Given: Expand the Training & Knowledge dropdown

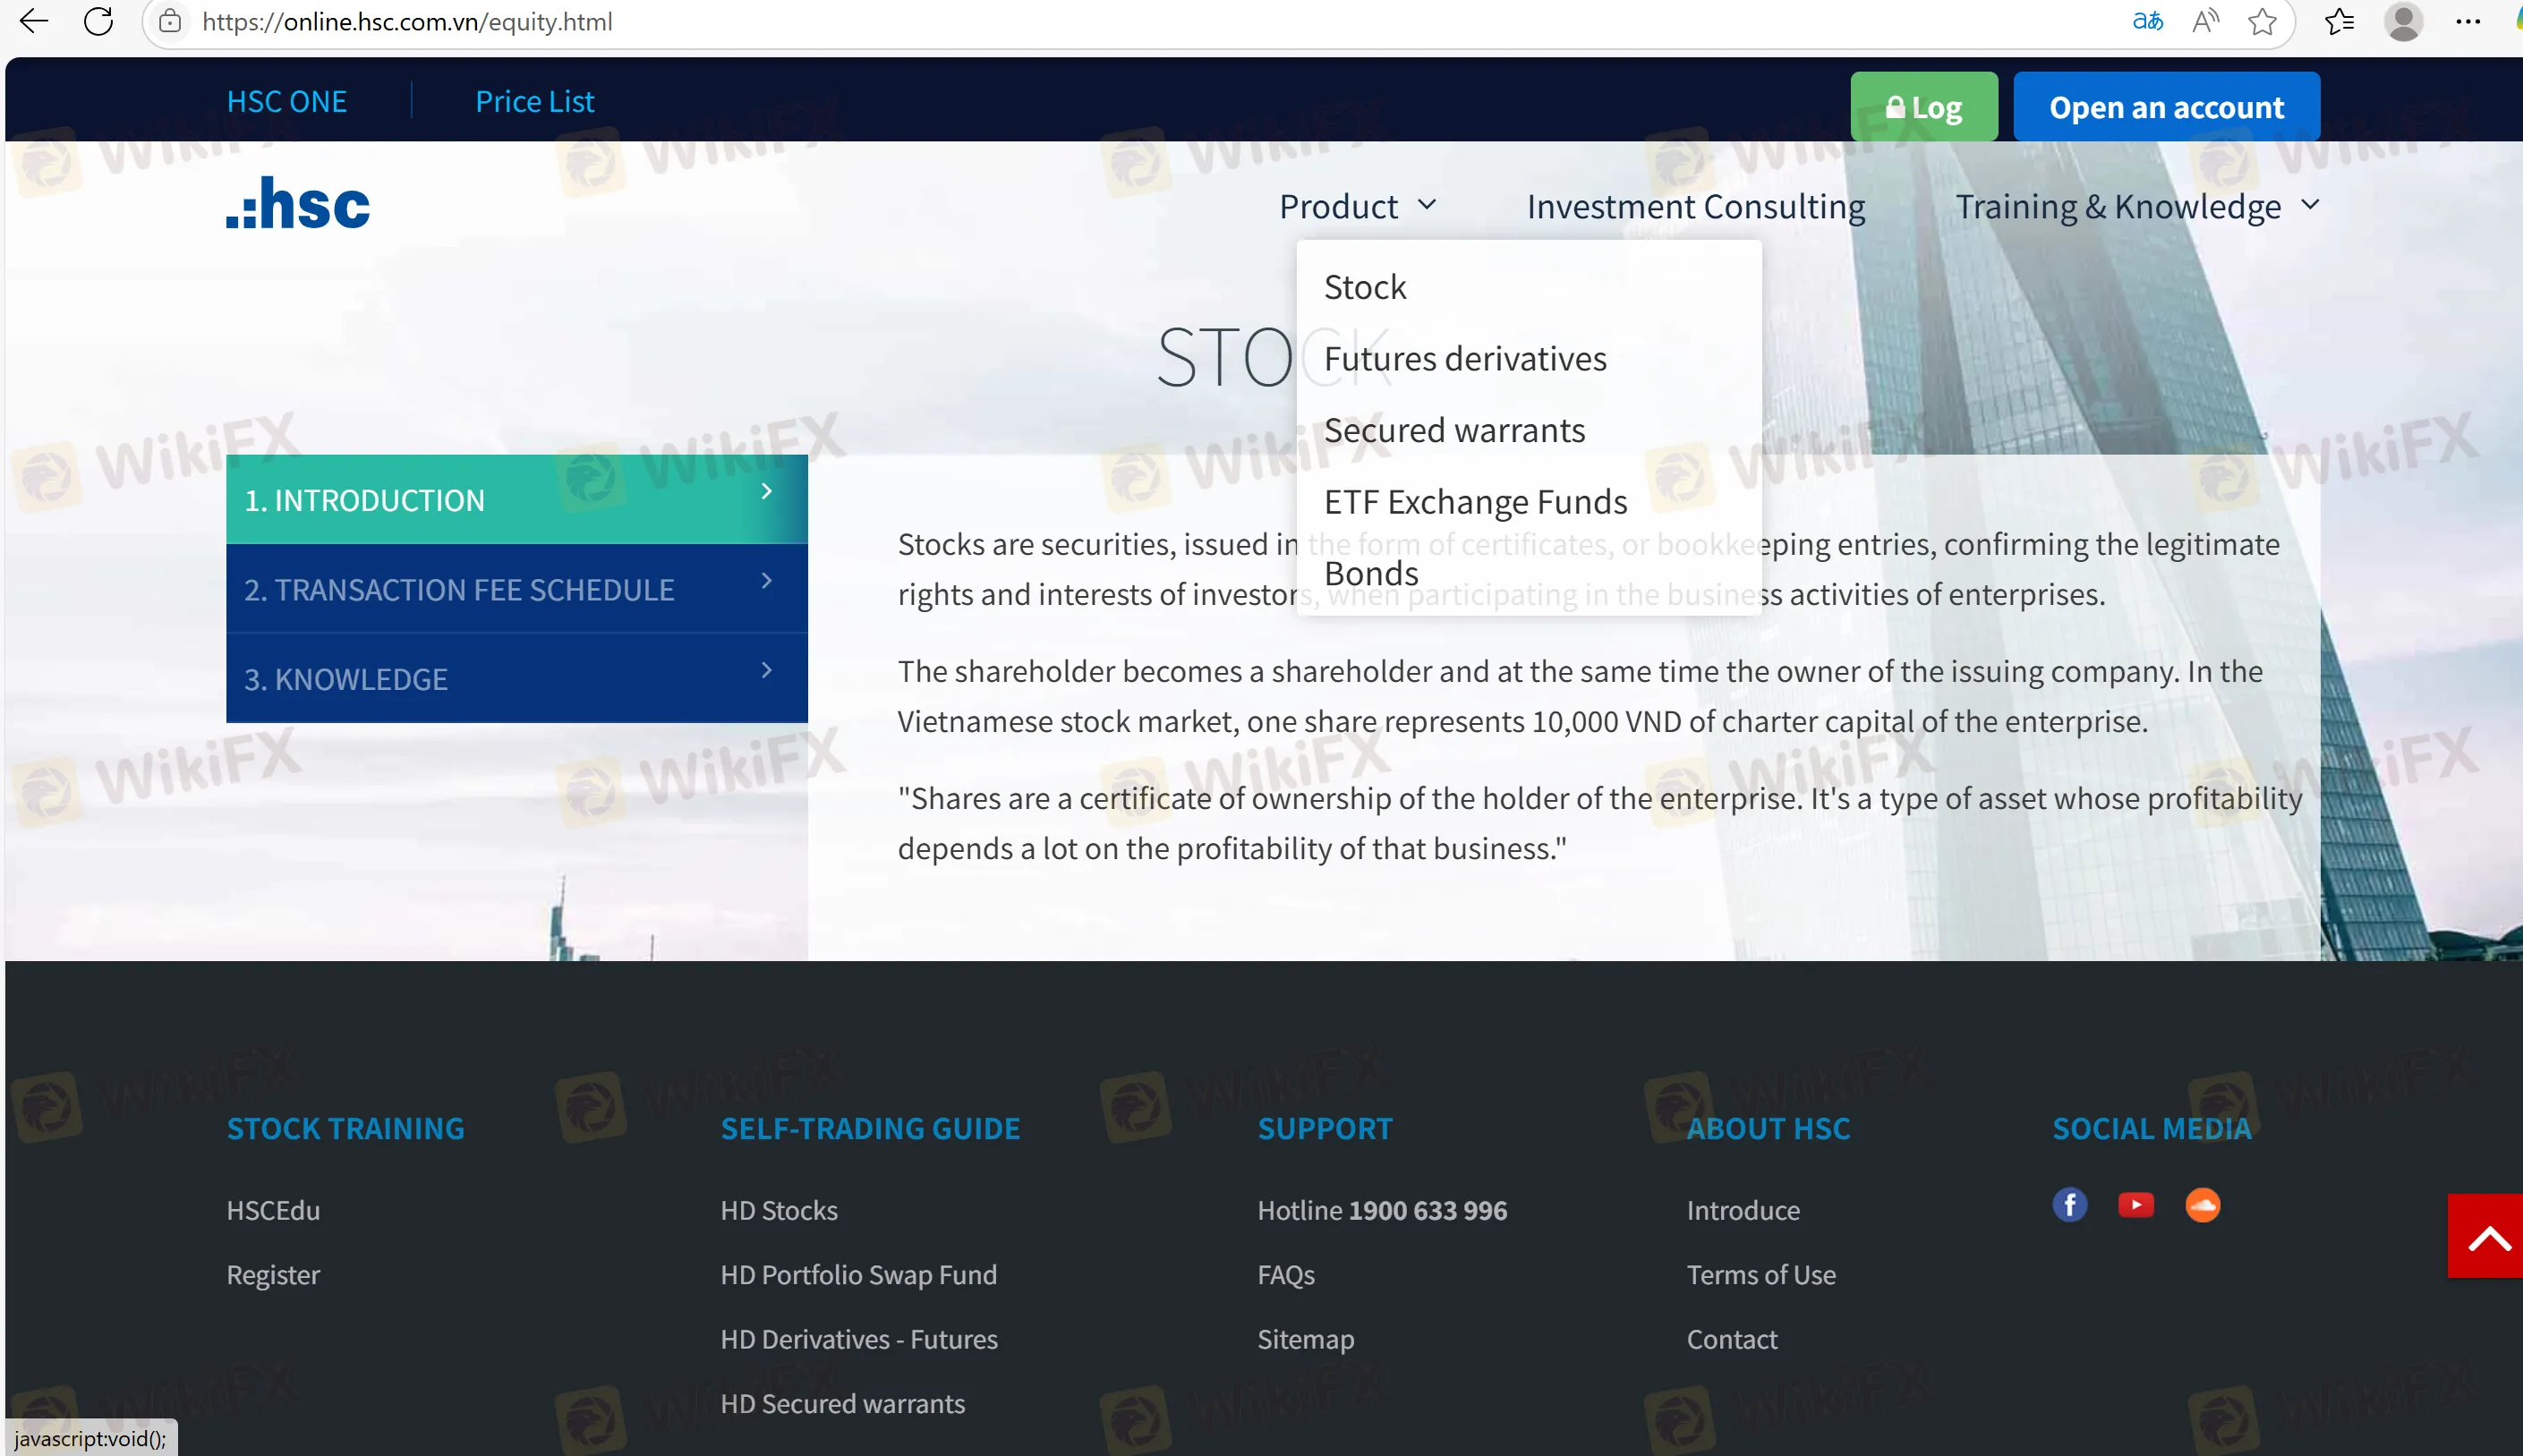Looking at the screenshot, I should click(x=2135, y=206).
